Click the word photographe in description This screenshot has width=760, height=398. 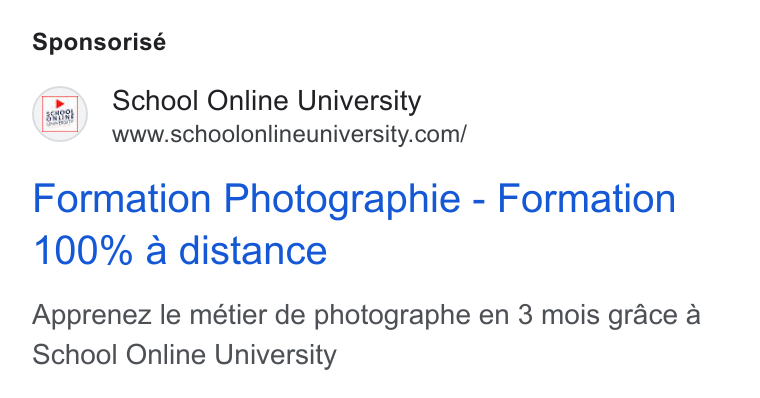[x=392, y=316]
